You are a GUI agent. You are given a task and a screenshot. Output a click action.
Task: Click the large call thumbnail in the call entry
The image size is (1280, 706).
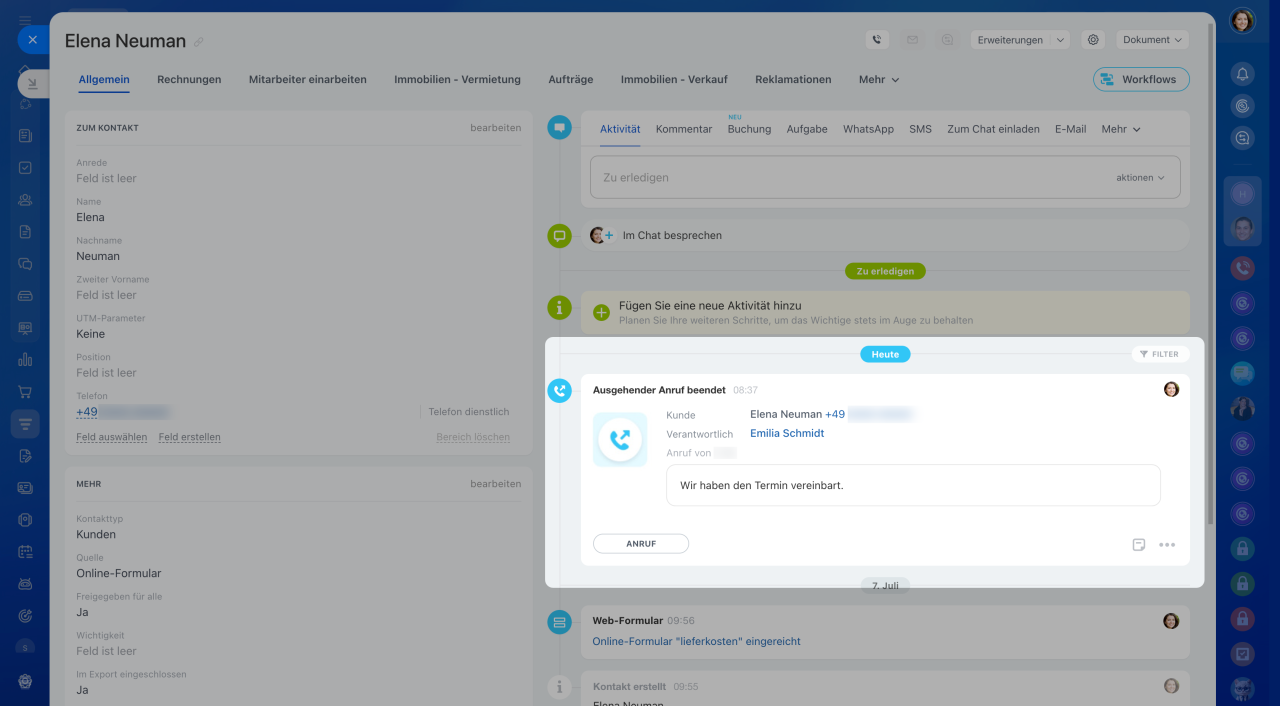[x=620, y=440]
